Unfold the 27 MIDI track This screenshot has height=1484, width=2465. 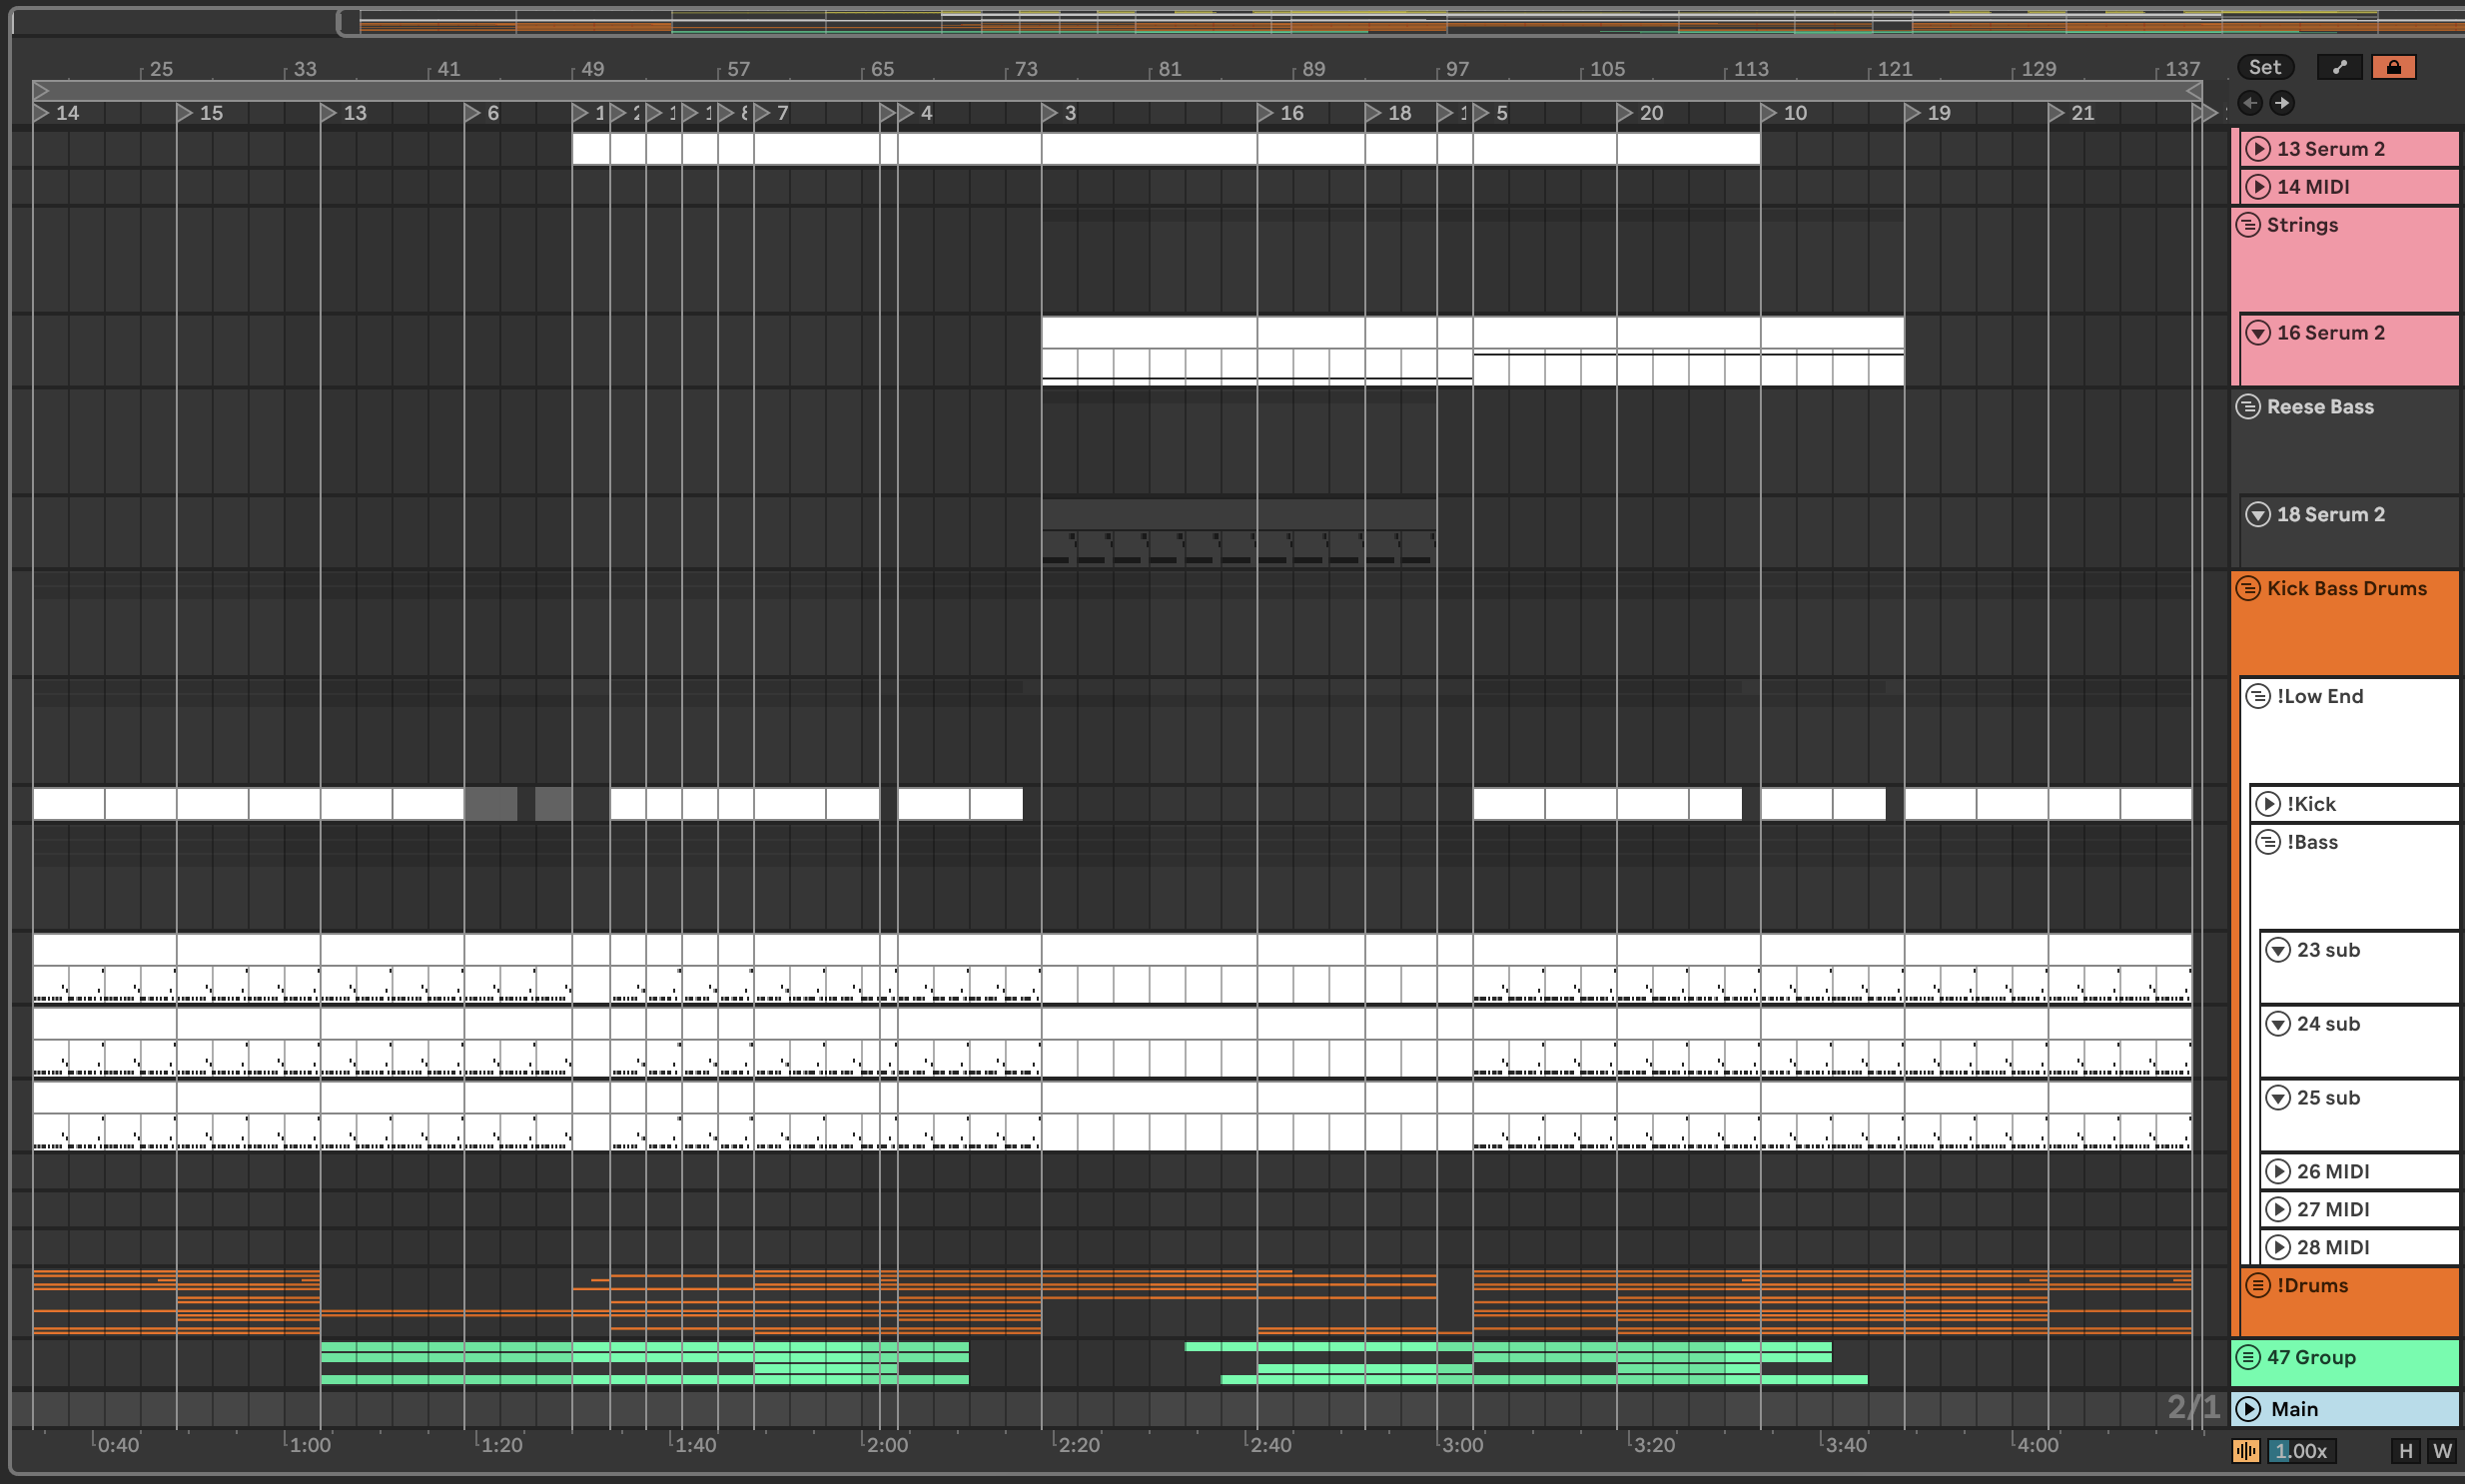pos(2278,1210)
